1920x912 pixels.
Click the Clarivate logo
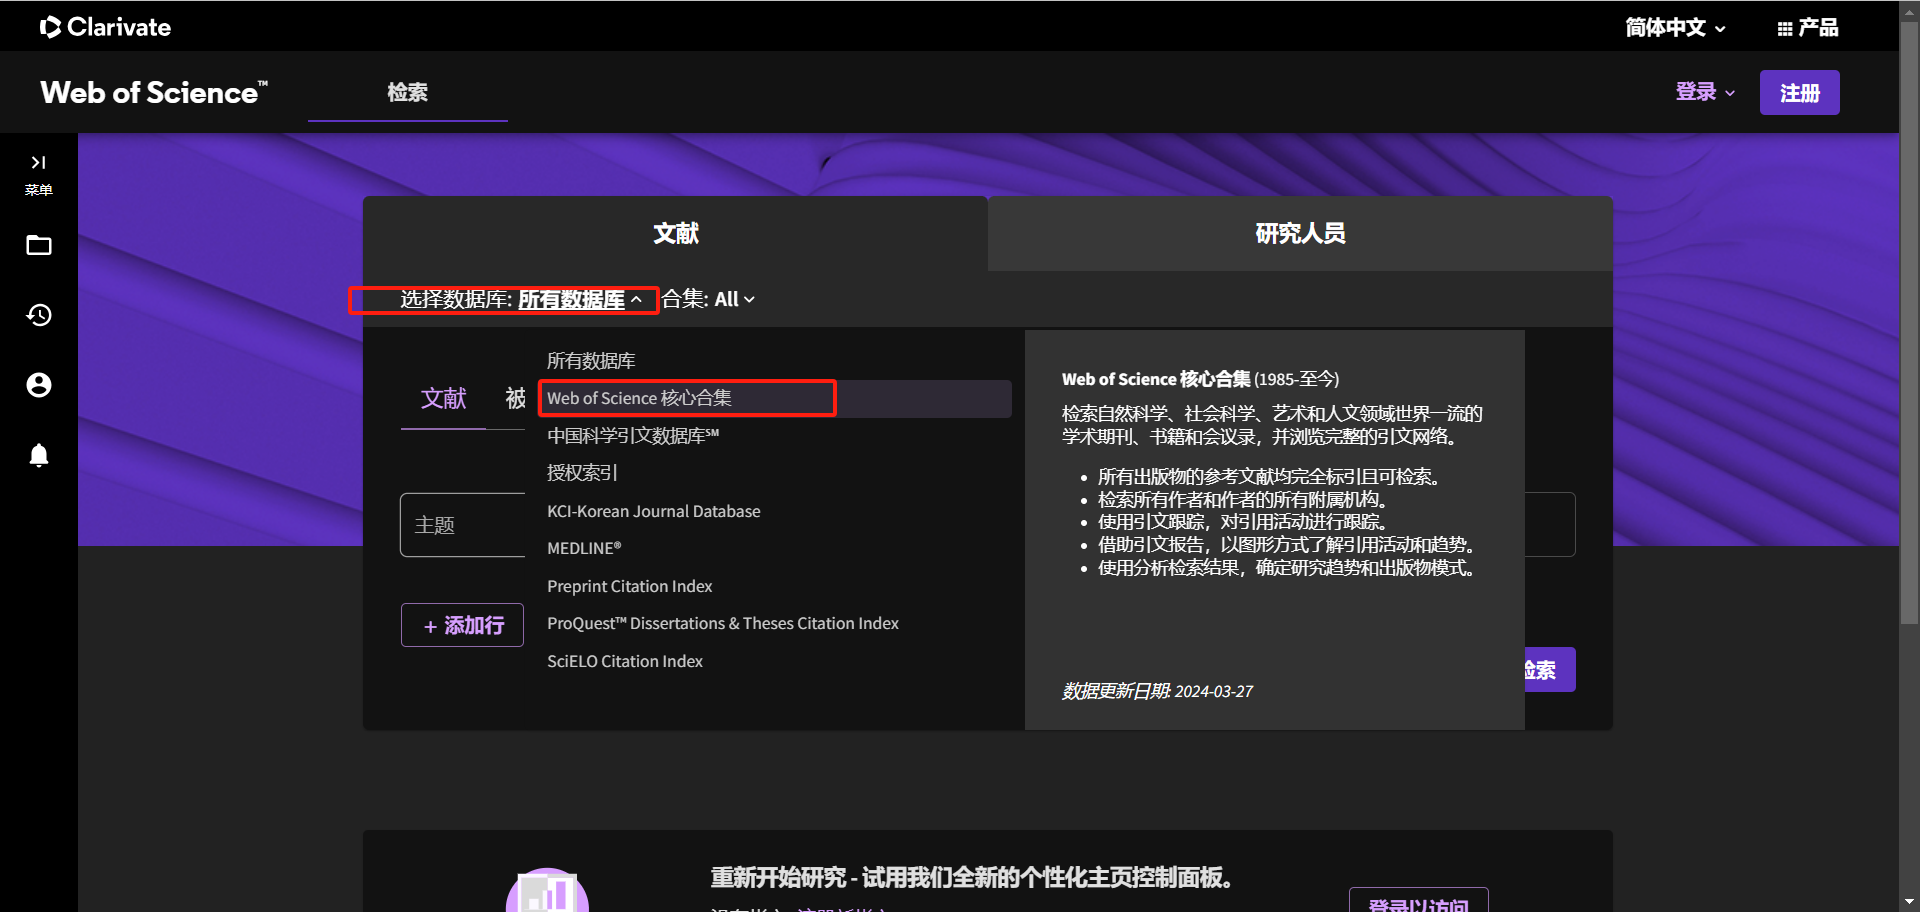point(105,27)
